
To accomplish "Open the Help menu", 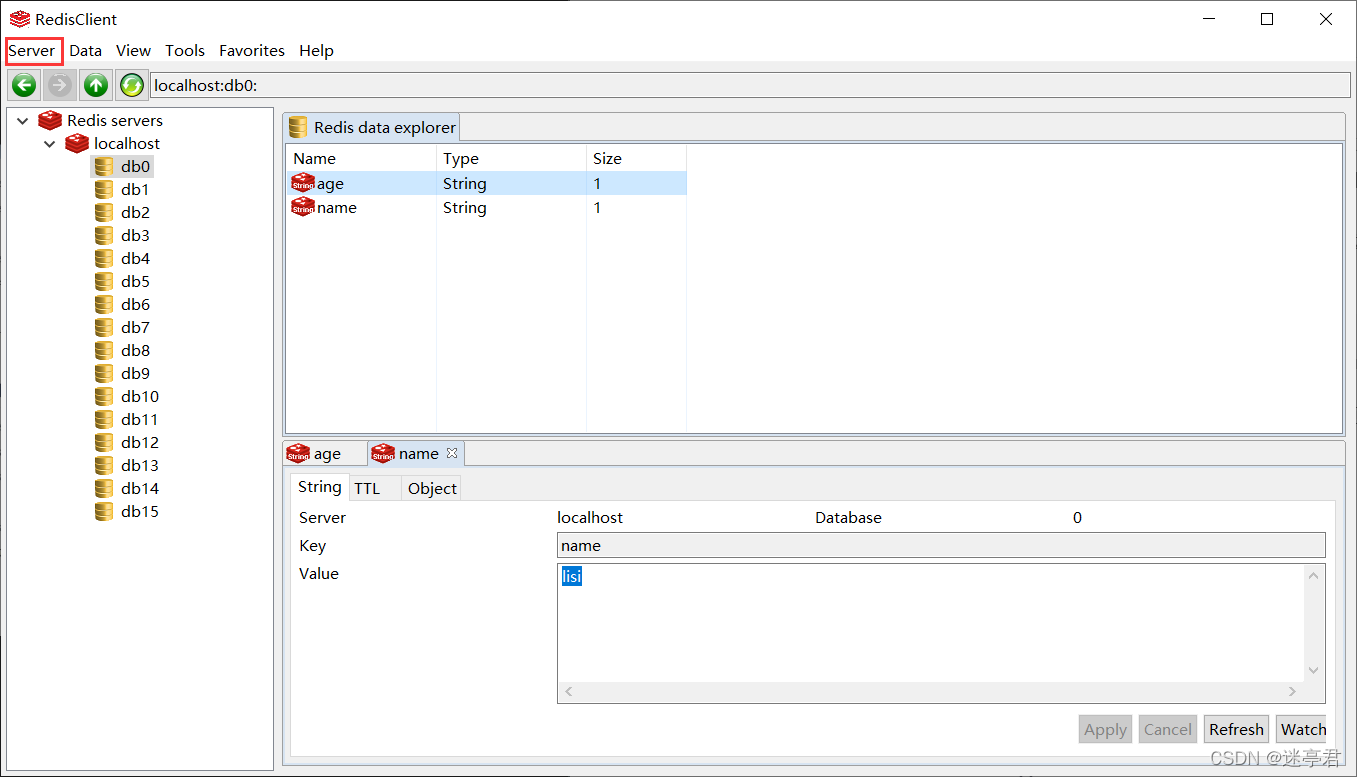I will (316, 50).
